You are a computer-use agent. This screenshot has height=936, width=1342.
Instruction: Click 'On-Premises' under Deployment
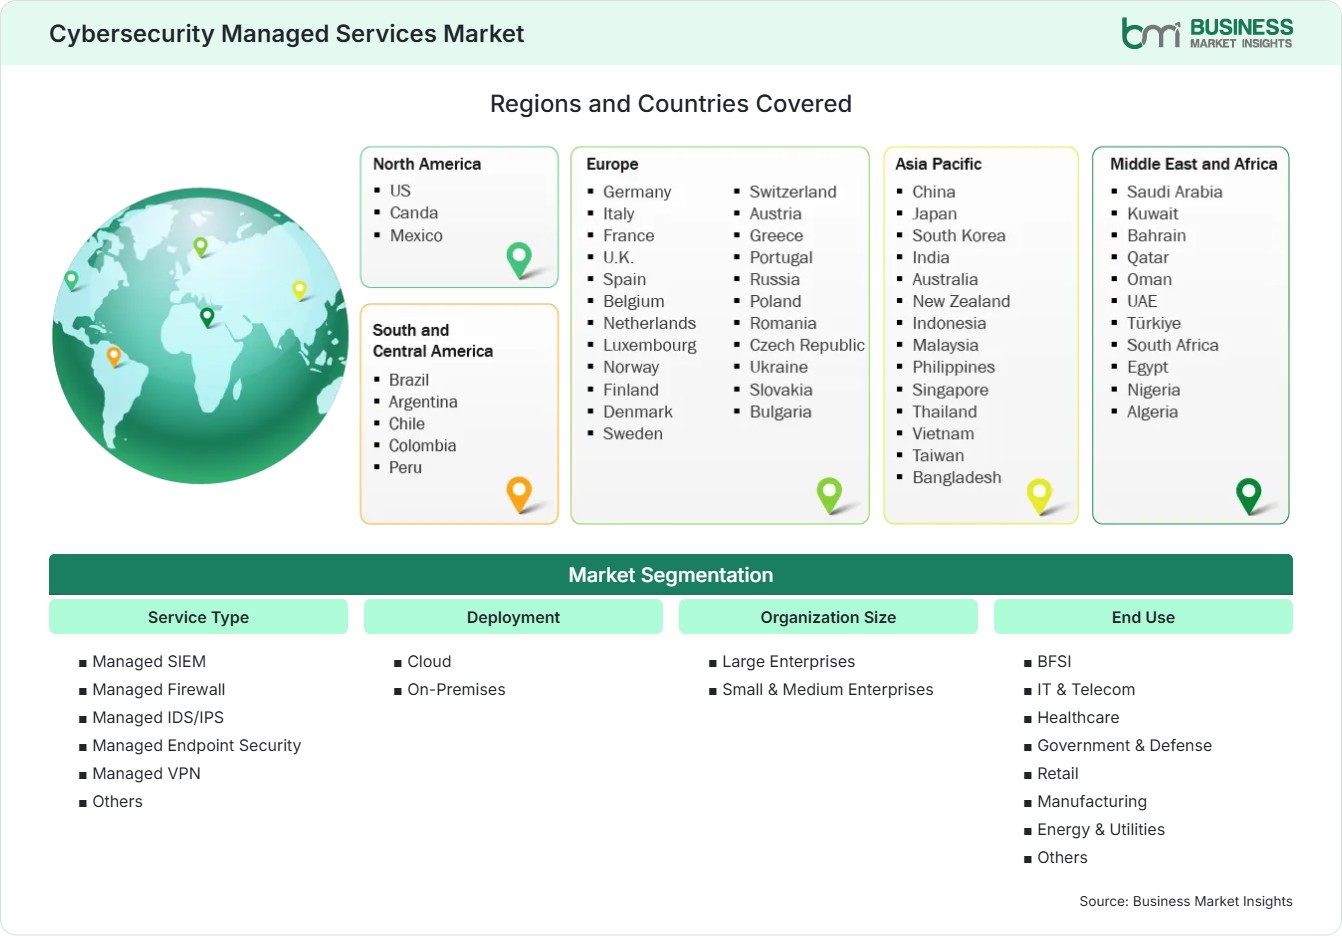pyautogui.click(x=456, y=689)
